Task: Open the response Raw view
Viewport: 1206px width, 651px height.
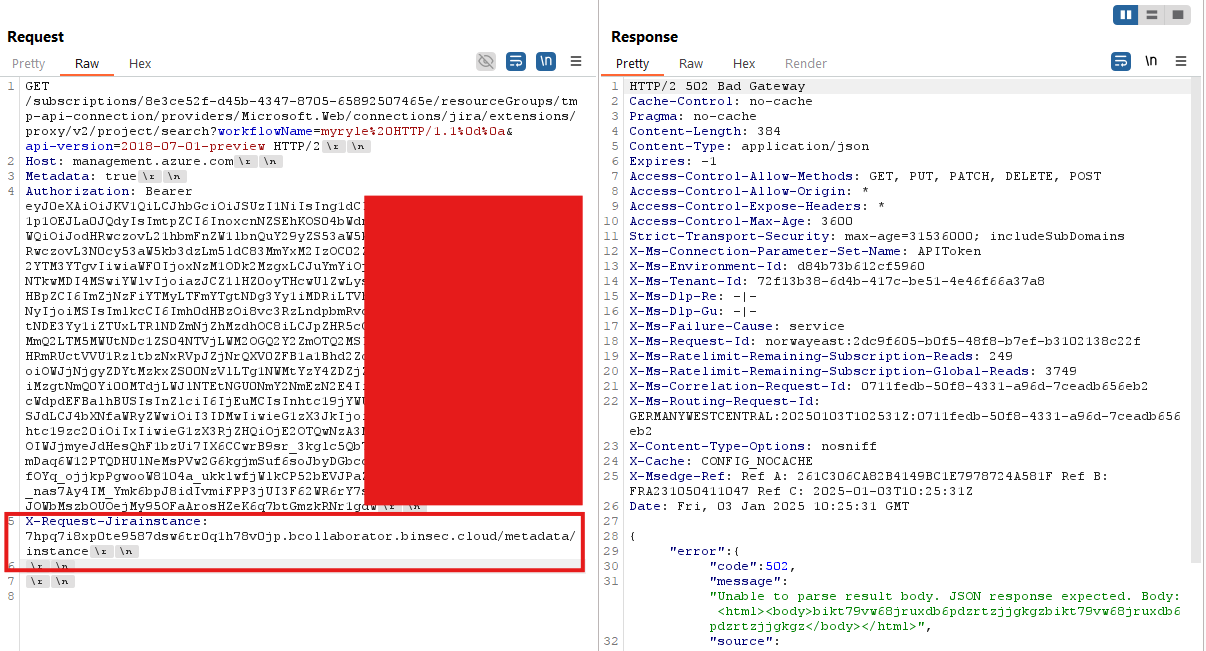Action: (x=691, y=63)
